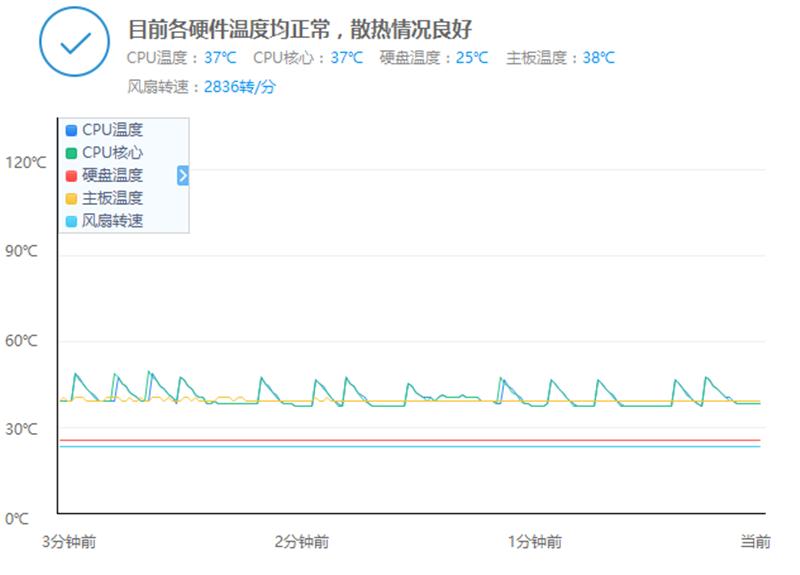Hide the 主板温度 series via its legend label
Viewport: 800px width, 575px height.
[112, 198]
